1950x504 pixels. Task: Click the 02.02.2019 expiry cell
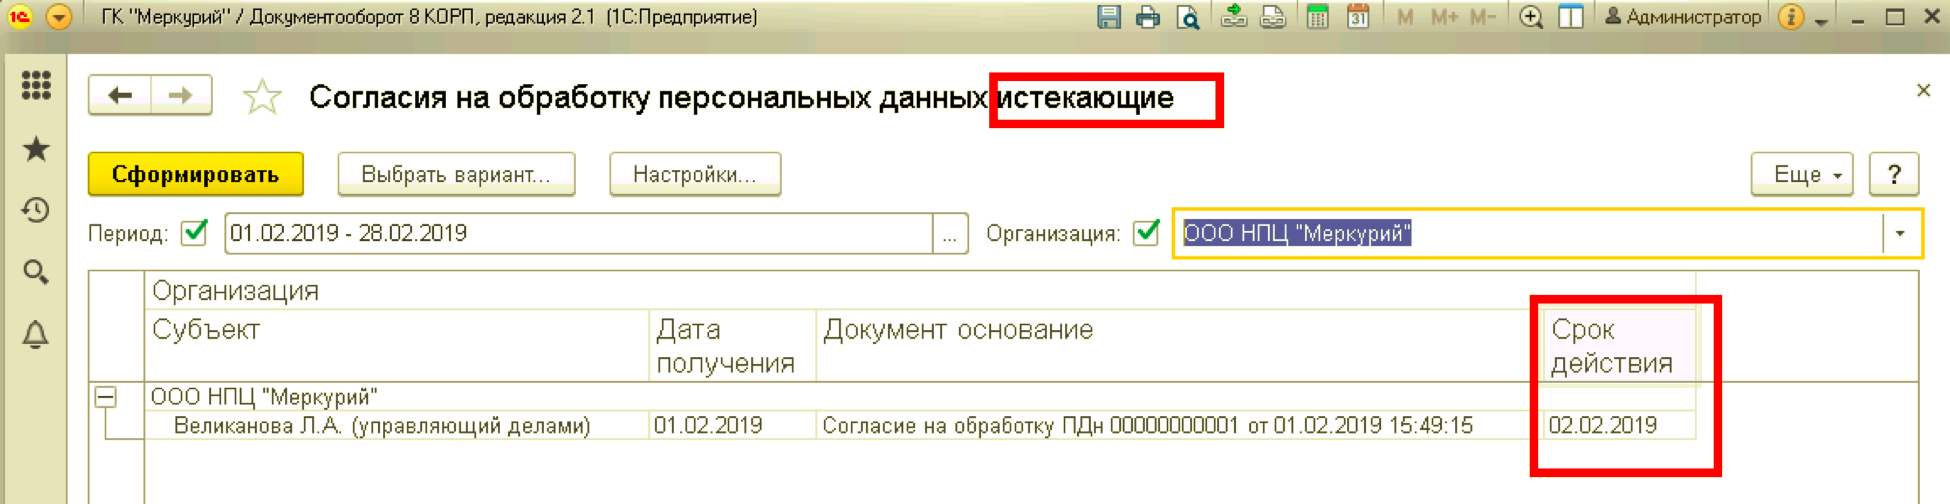click(1619, 425)
